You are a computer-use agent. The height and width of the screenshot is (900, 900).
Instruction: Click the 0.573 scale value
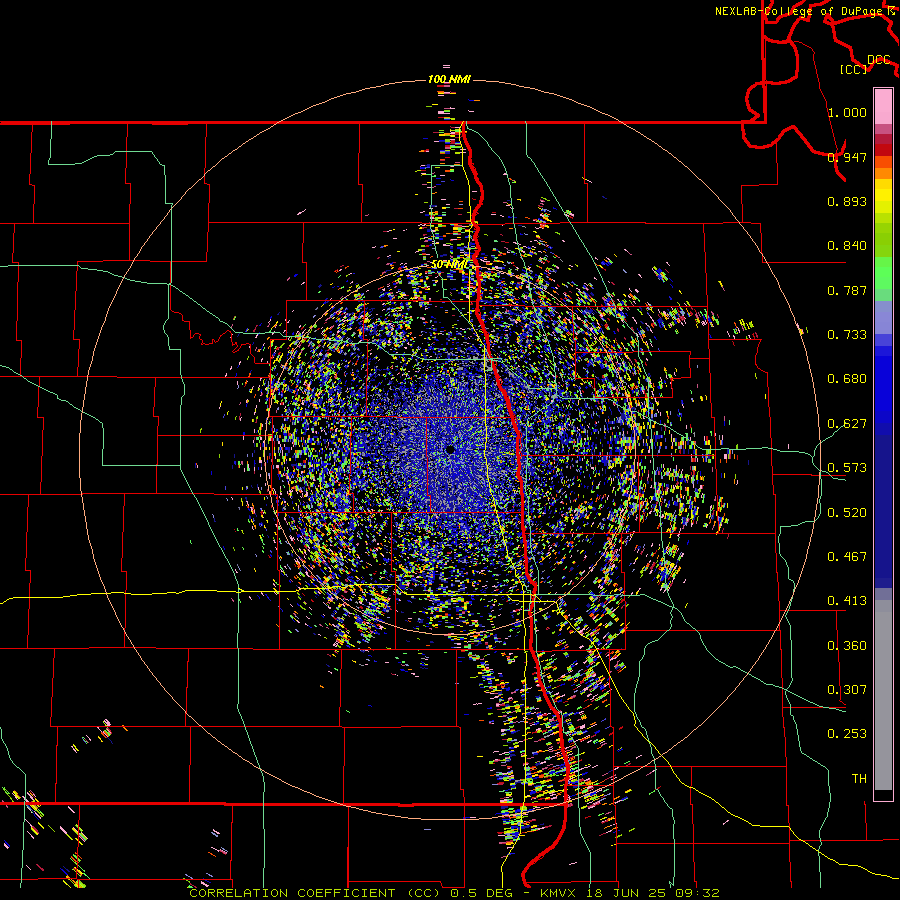point(847,468)
